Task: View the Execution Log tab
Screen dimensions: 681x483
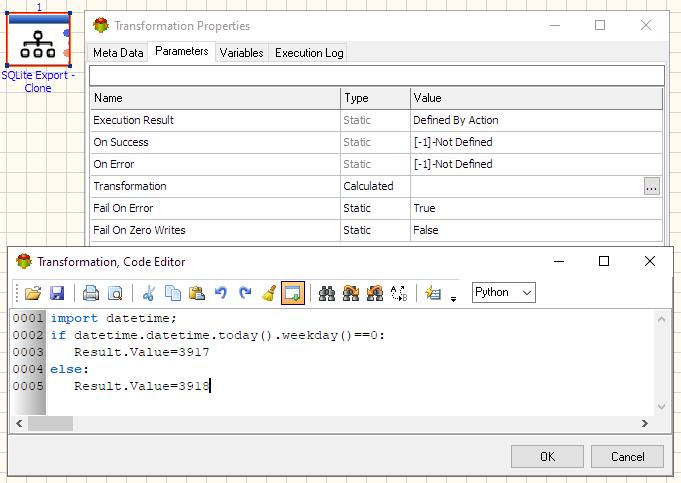Action: tap(309, 53)
